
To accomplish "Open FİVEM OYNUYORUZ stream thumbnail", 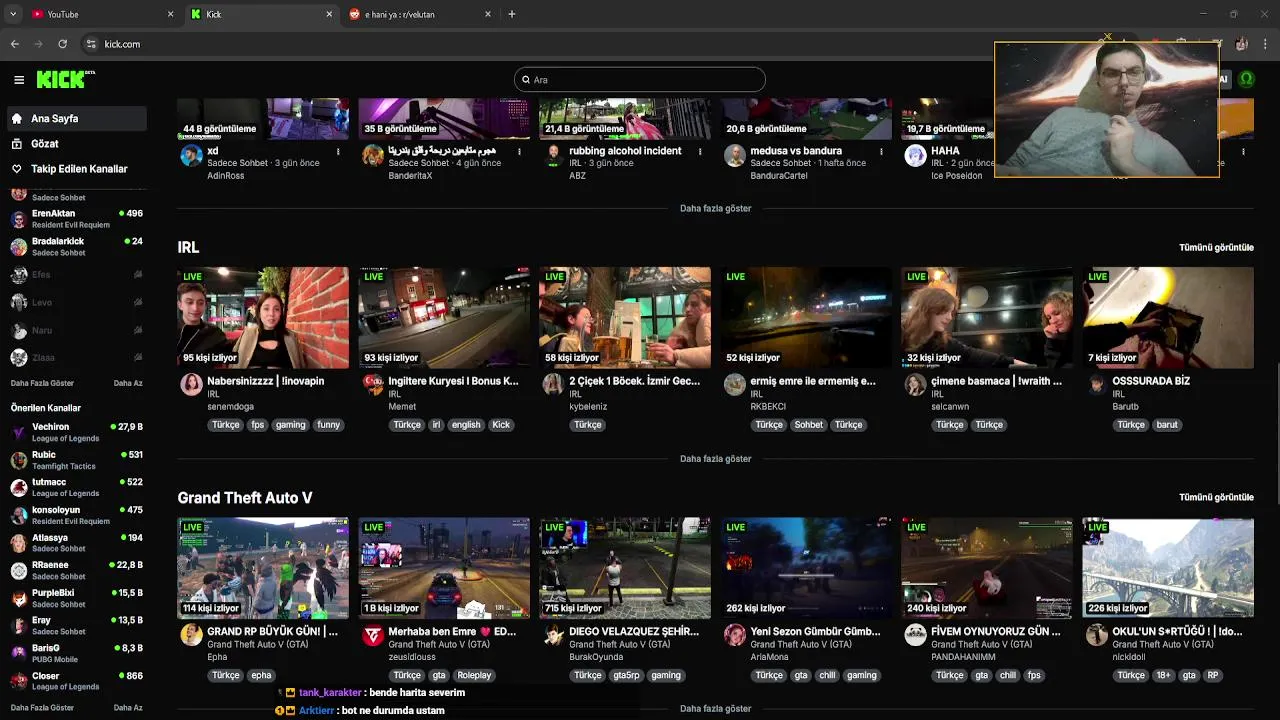I will pyautogui.click(x=987, y=568).
